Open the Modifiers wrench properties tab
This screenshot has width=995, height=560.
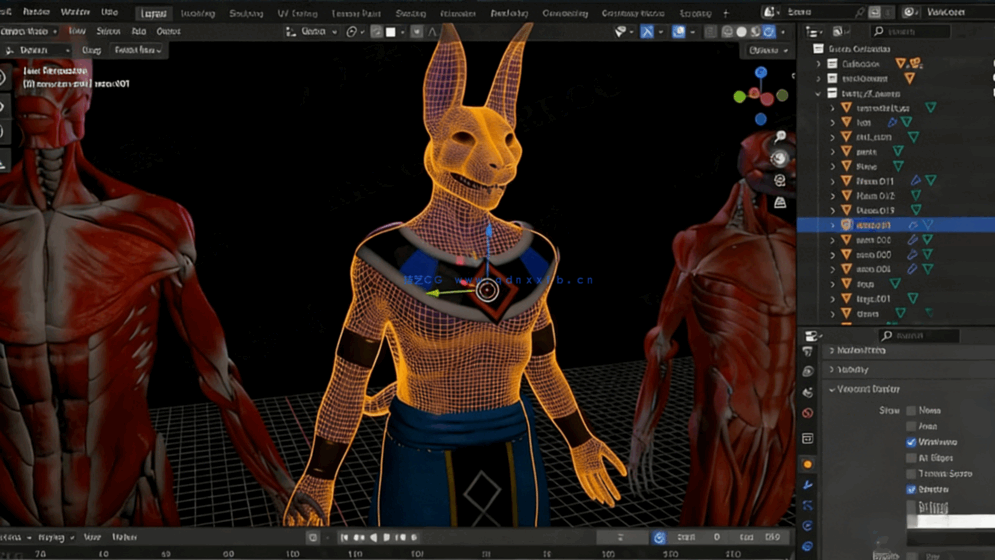[x=807, y=485]
